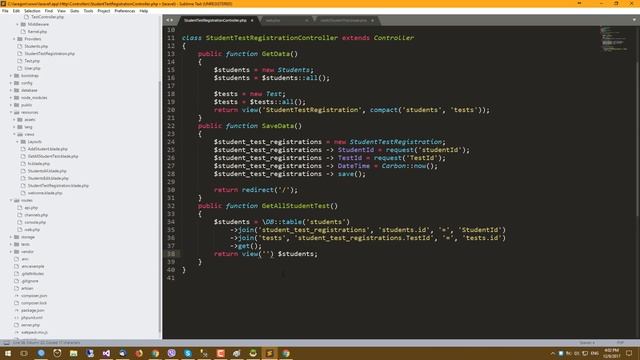This screenshot has height=360, width=640.
Task: Expand the storage folder
Action: tap(11, 237)
